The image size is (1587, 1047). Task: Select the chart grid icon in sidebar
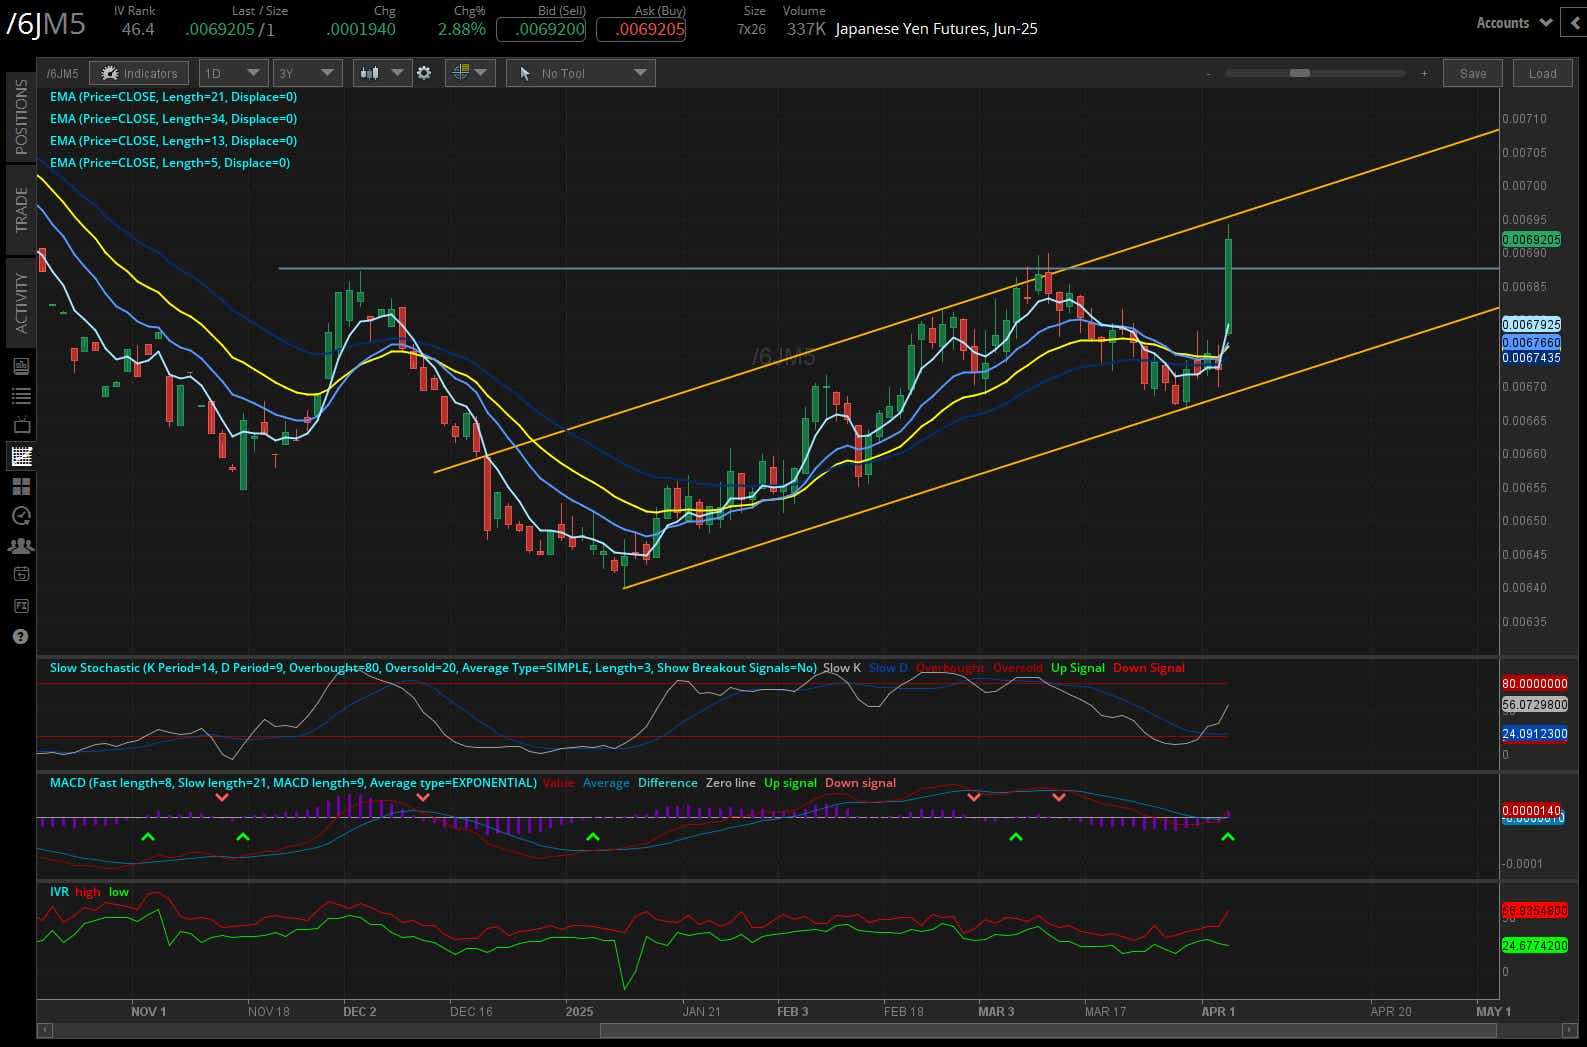pos(21,457)
